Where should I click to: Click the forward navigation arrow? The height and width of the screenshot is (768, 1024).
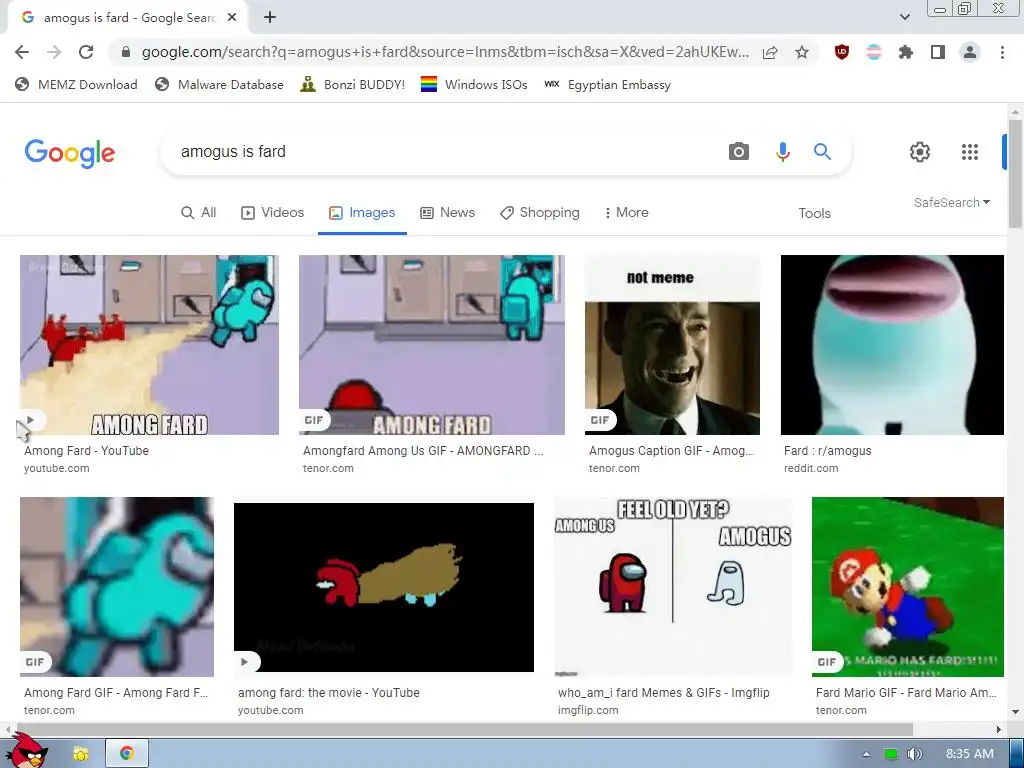(x=54, y=52)
